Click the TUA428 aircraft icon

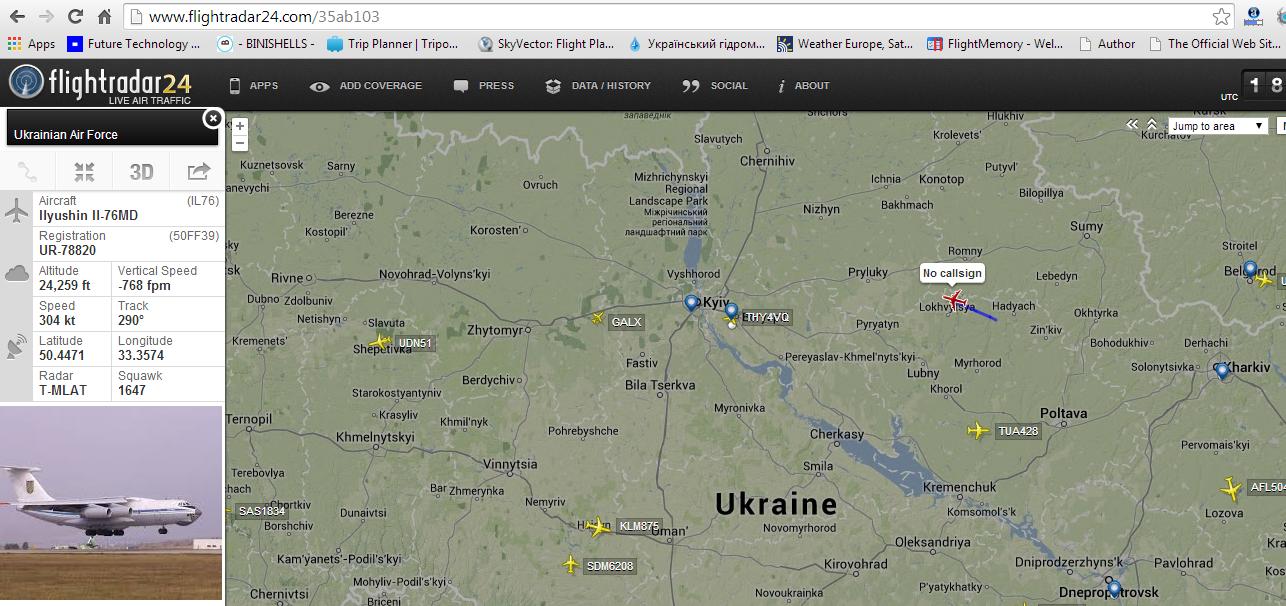click(x=978, y=431)
